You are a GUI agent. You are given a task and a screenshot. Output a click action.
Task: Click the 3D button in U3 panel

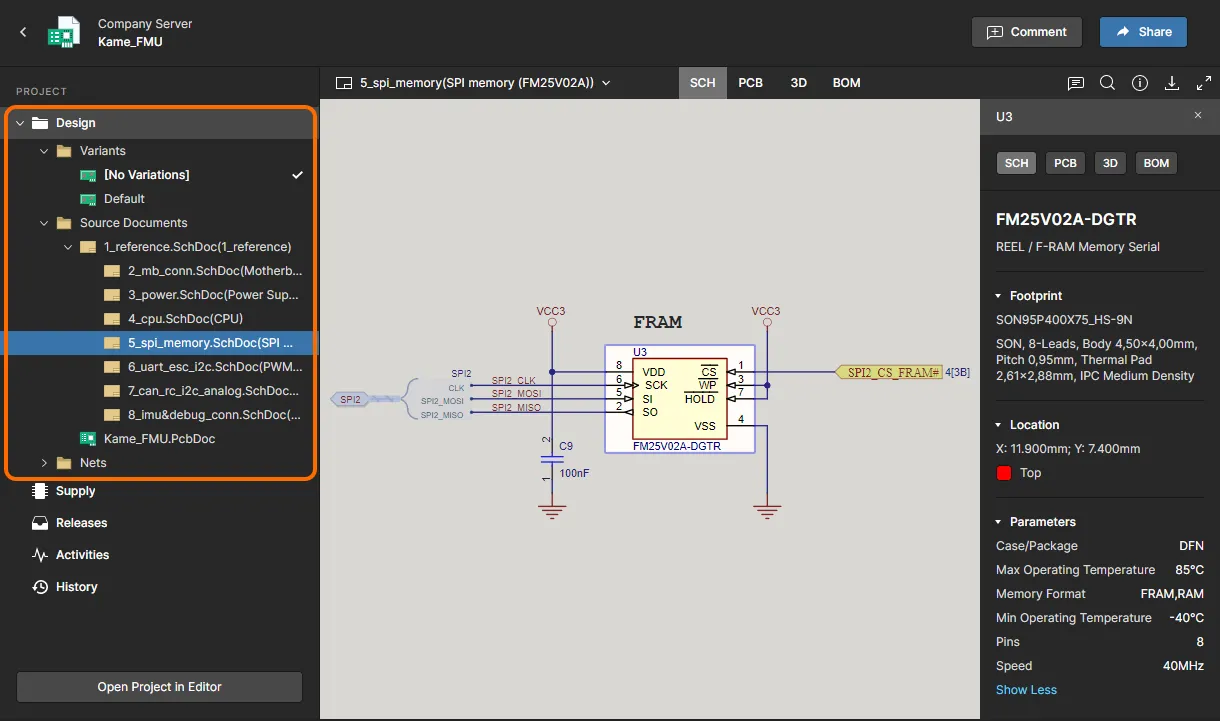click(1110, 163)
